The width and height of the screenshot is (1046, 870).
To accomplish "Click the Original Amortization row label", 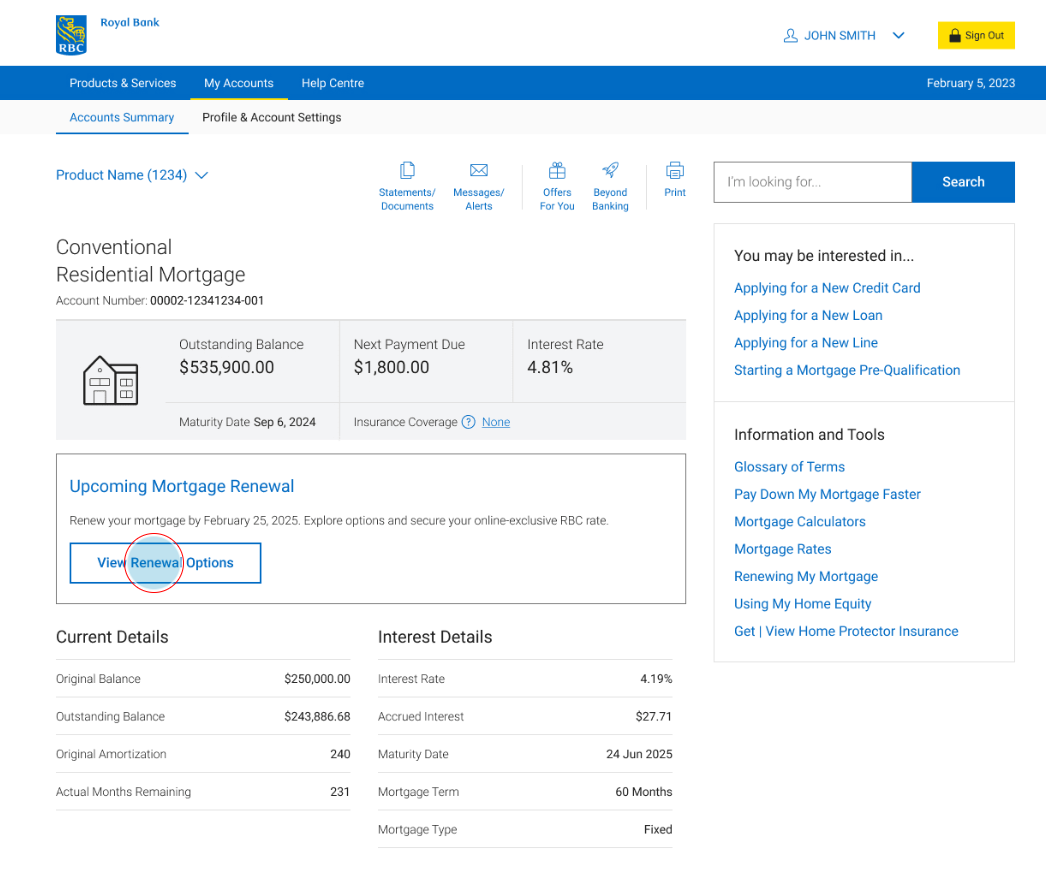I will (111, 754).
